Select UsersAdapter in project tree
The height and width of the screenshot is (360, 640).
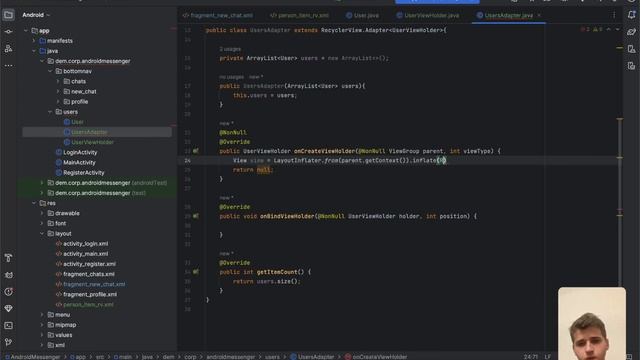(x=89, y=132)
